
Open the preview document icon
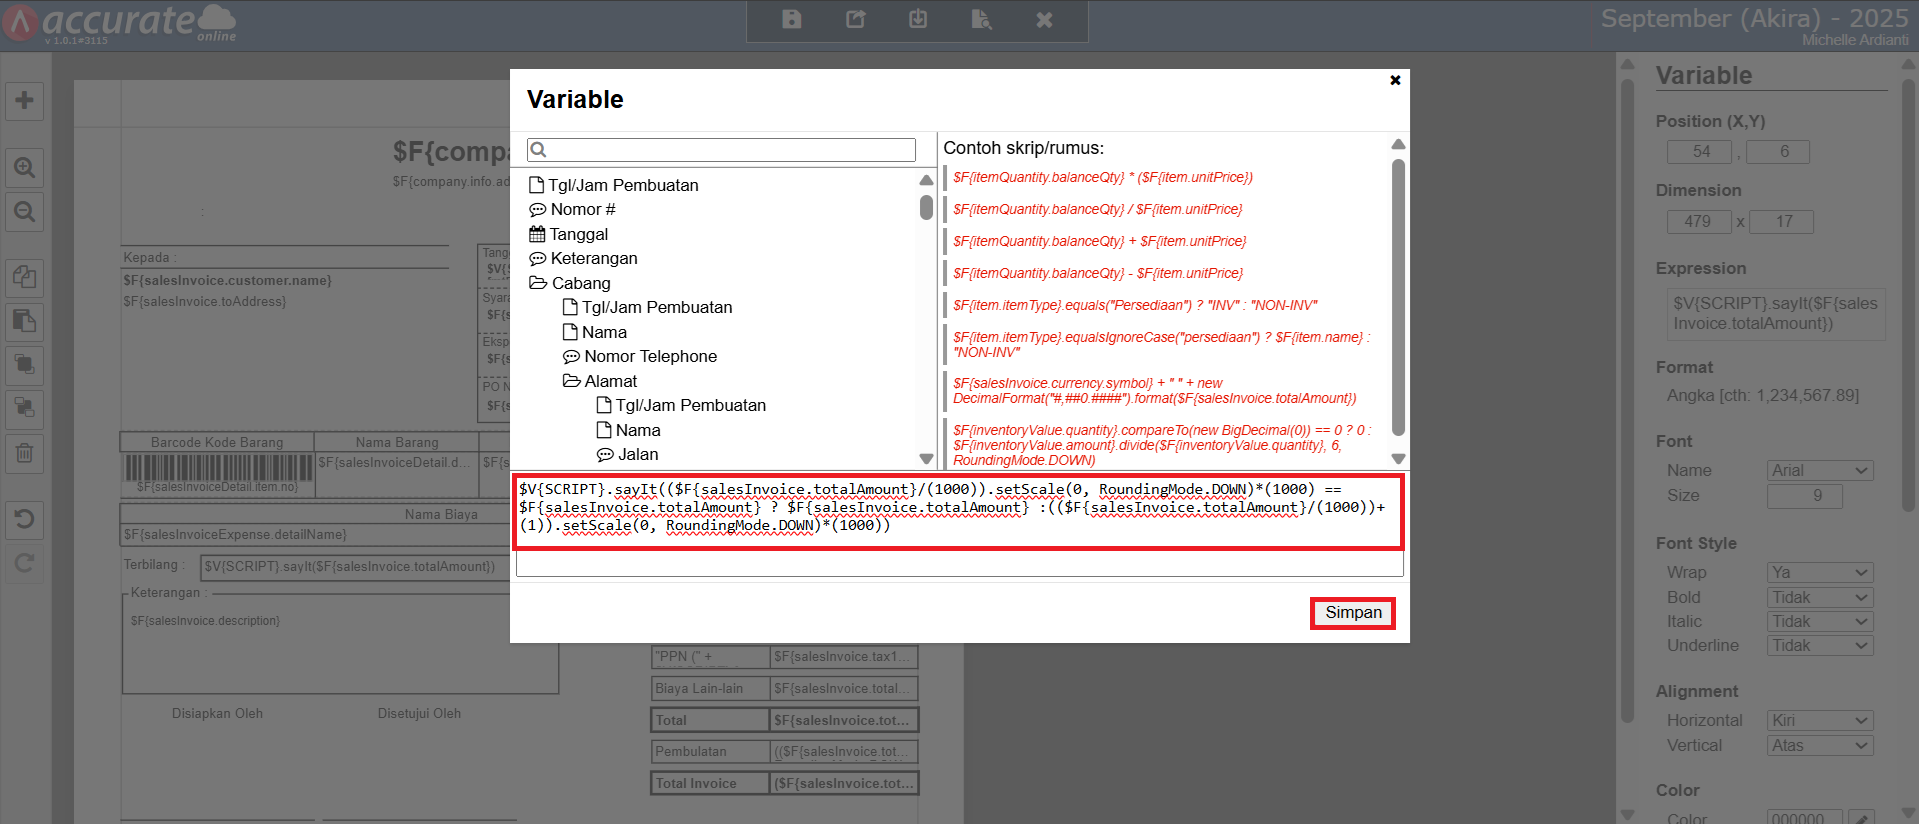[981, 20]
